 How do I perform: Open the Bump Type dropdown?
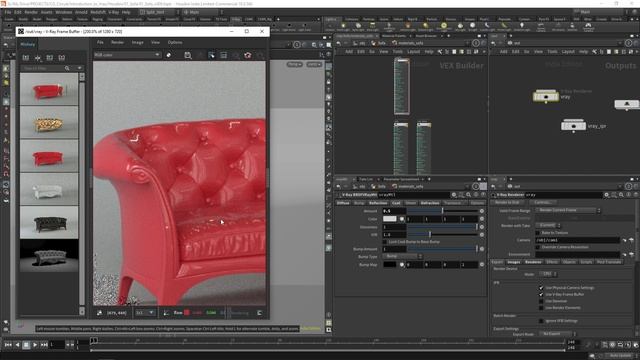[402, 256]
